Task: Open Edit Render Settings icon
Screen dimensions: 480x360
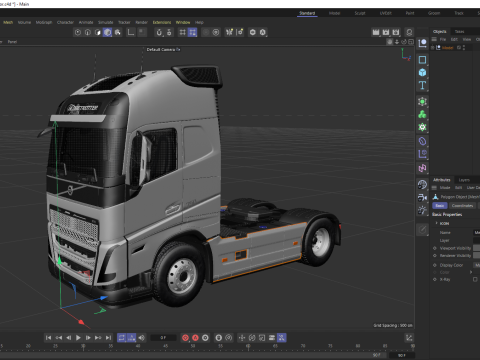Action: [396, 32]
